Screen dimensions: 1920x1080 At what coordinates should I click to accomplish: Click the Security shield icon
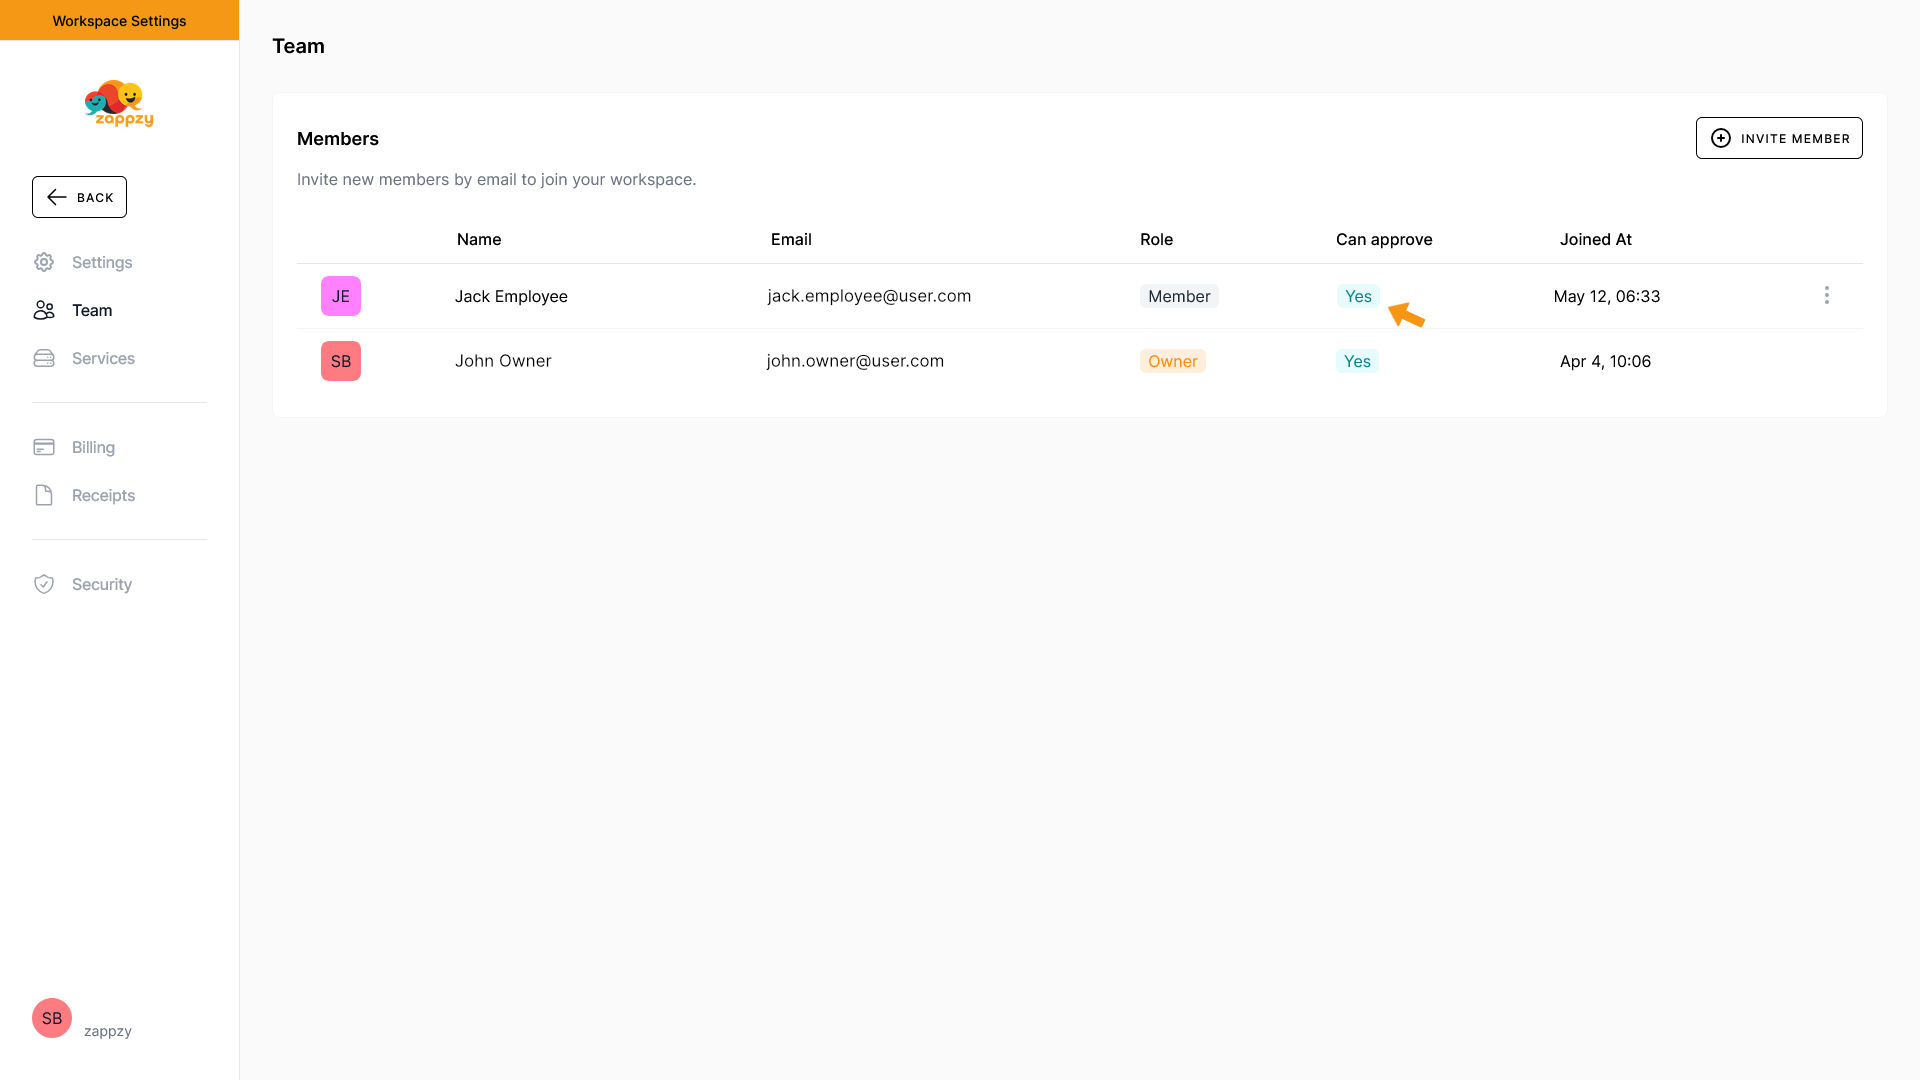pos(44,584)
